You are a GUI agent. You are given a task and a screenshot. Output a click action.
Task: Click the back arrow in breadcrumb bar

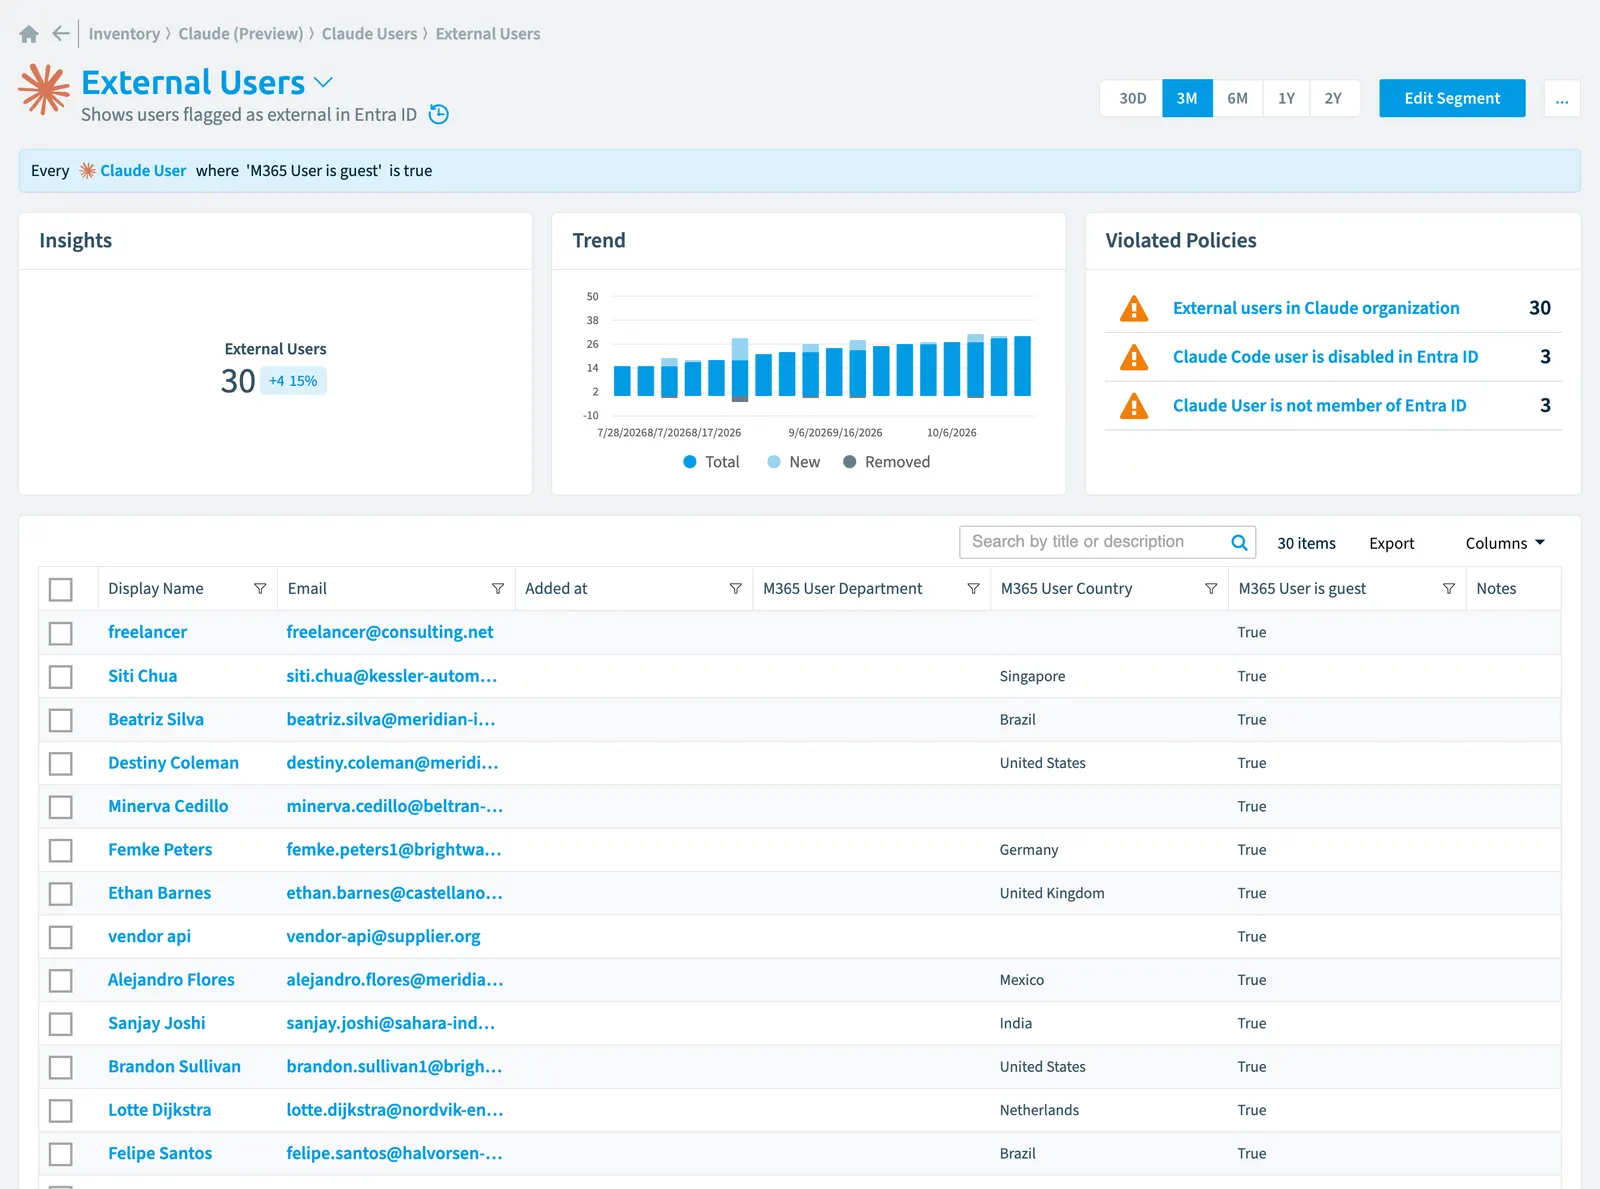coord(61,34)
